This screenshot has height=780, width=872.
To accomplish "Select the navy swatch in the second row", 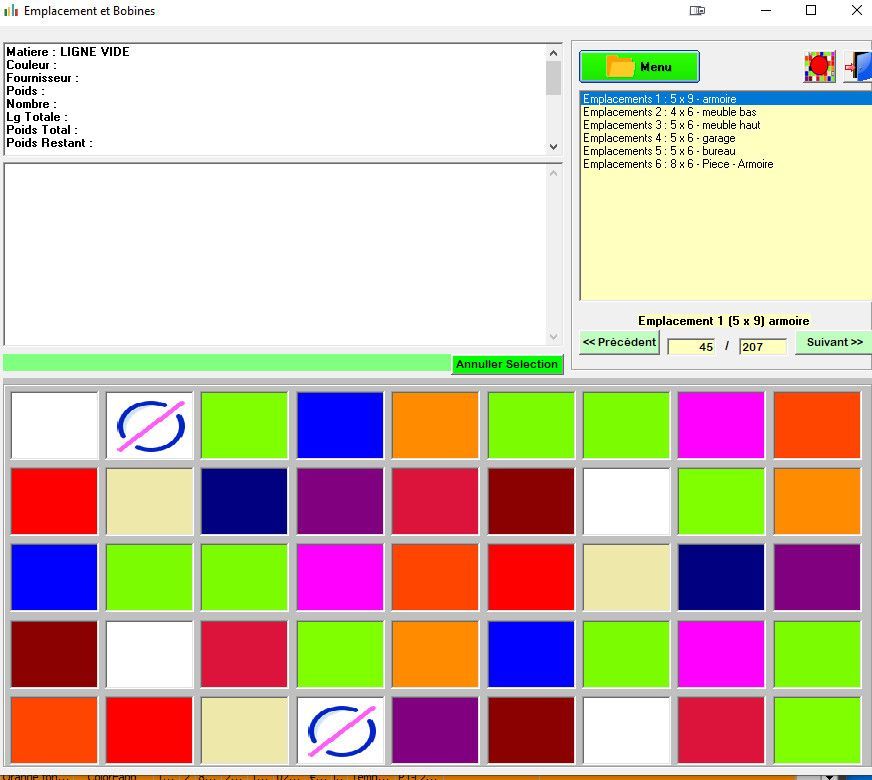I will point(245,501).
